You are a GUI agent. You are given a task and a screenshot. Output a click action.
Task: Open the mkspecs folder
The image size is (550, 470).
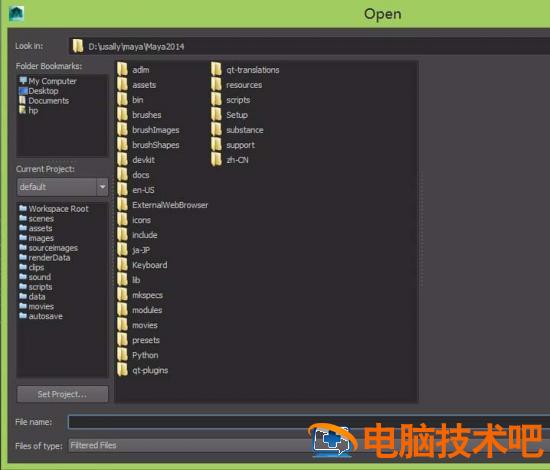point(140,295)
